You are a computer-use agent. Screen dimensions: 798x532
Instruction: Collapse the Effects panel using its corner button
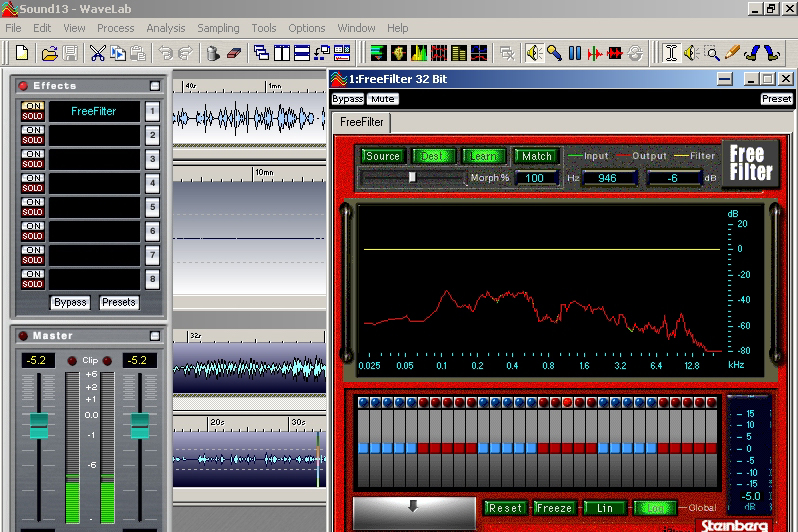(x=155, y=86)
